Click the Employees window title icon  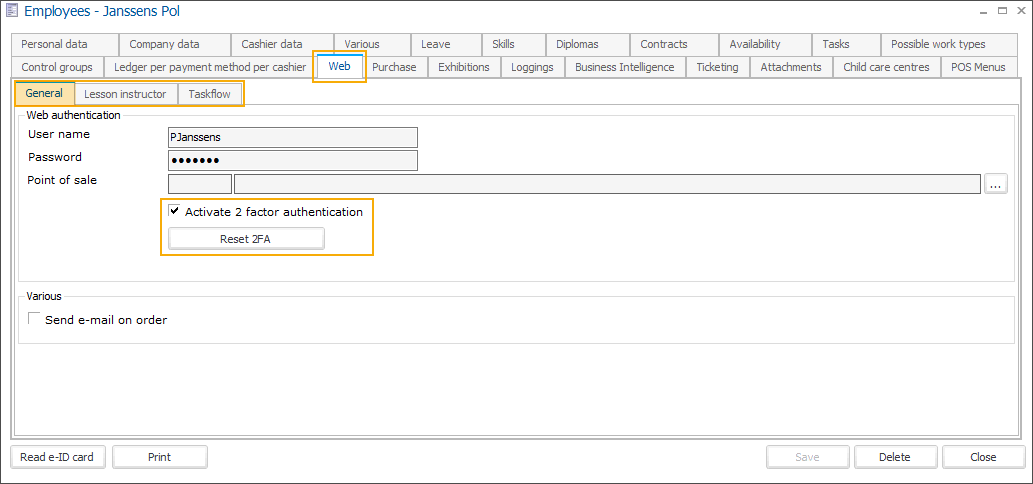coord(12,11)
